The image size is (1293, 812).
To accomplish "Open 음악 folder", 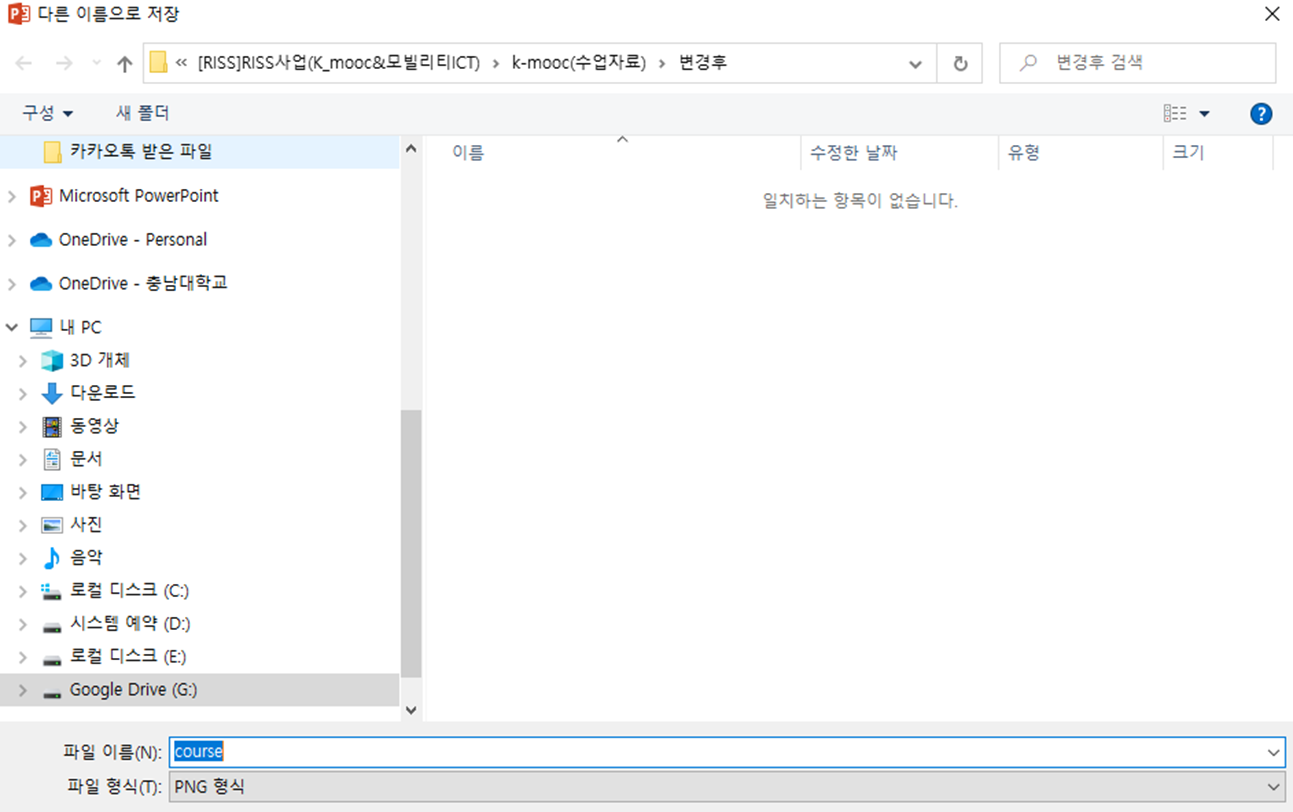I will tap(86, 558).
